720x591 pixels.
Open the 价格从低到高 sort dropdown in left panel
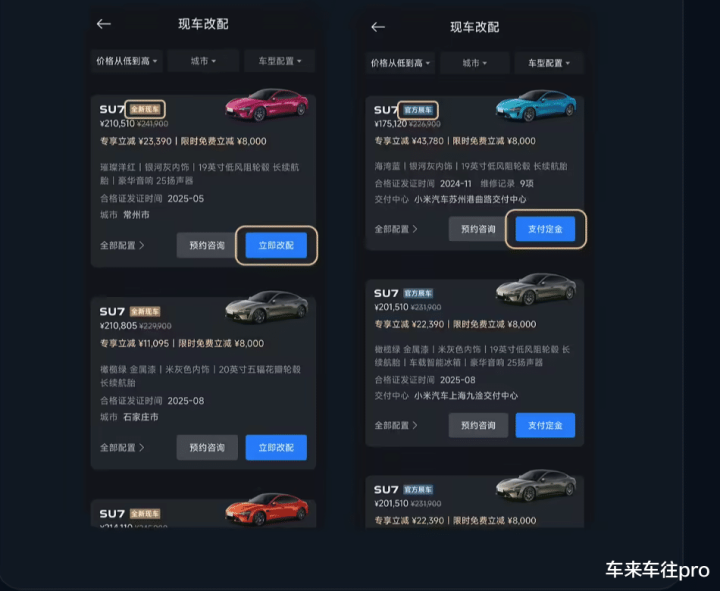[127, 61]
